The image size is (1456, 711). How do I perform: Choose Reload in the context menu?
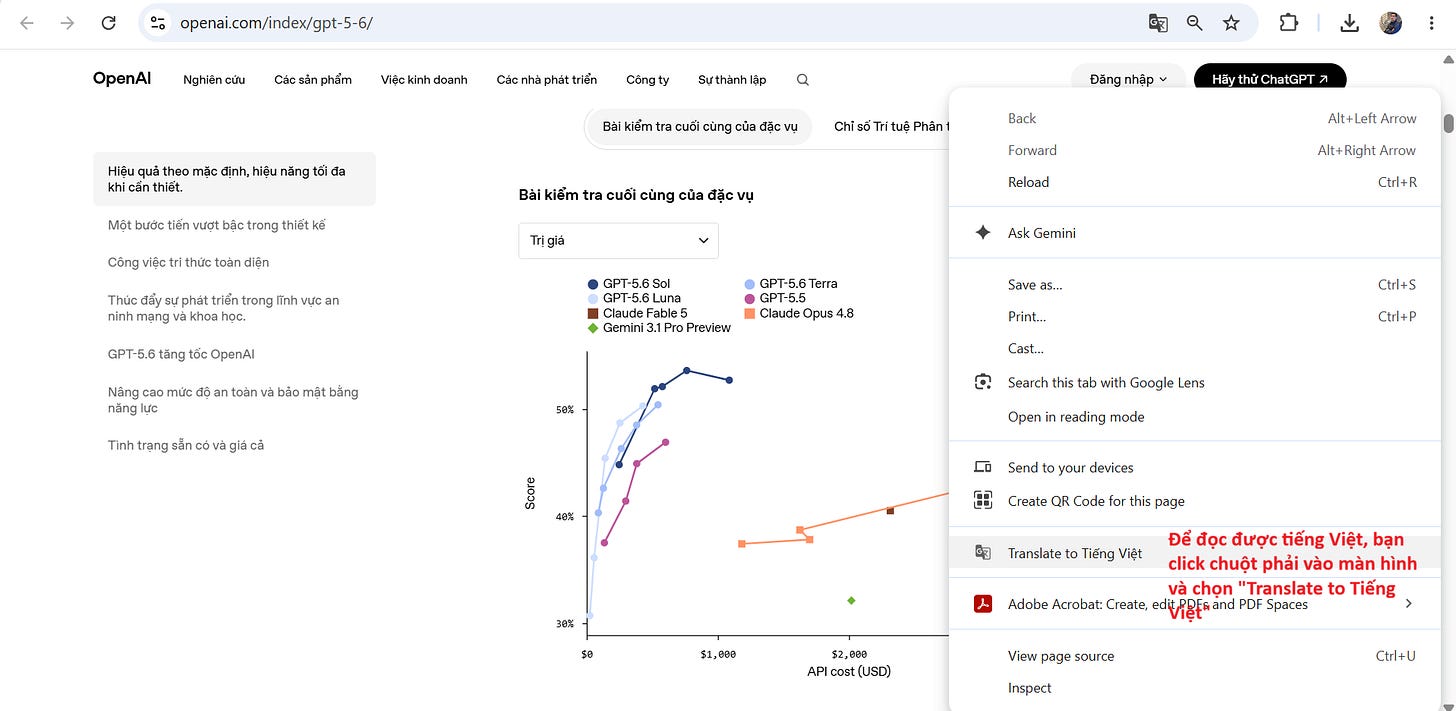(1195, 182)
